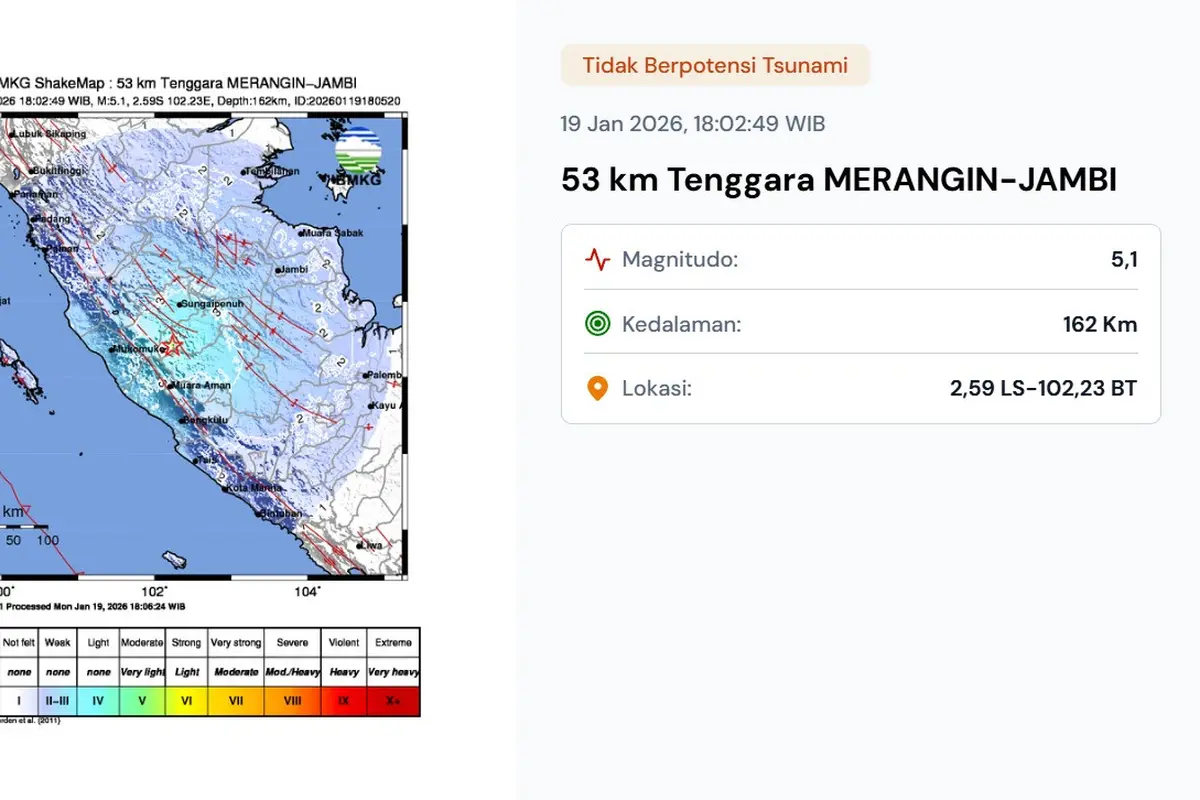Click the II-III intensity swatch

click(58, 701)
